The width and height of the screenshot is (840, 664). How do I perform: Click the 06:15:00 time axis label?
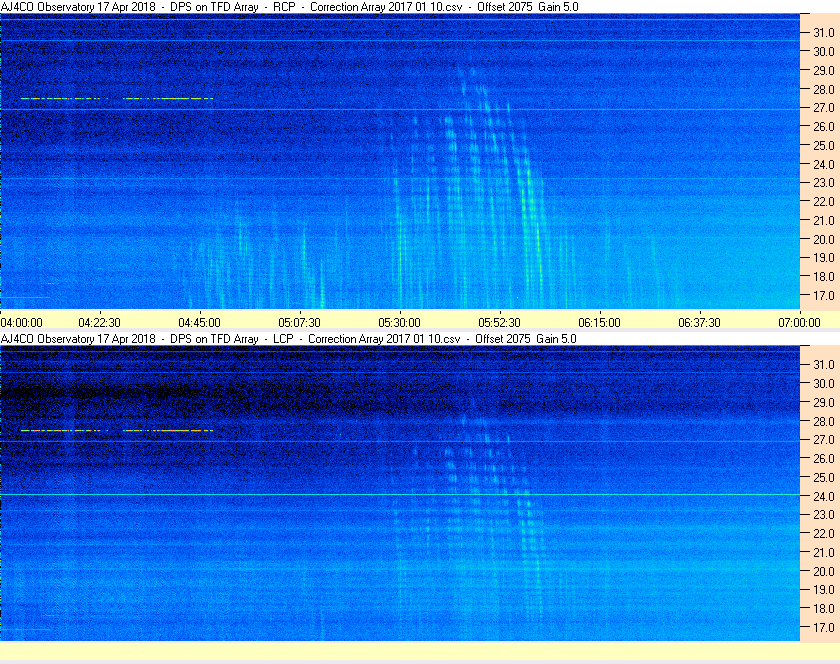click(599, 323)
